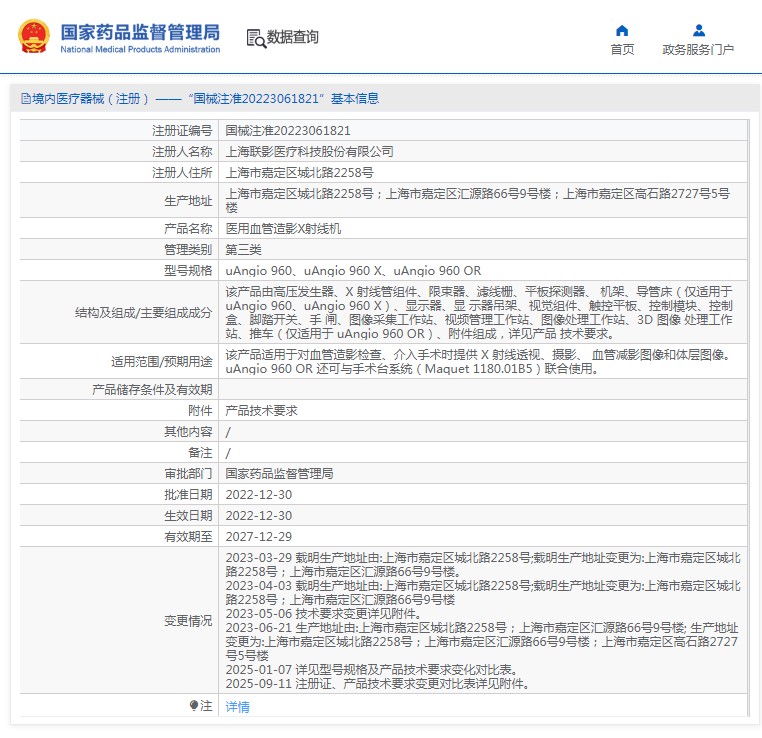The width and height of the screenshot is (762, 738).
Task: Click the product name 医用血管造影X射线机
Action: [x=283, y=229]
